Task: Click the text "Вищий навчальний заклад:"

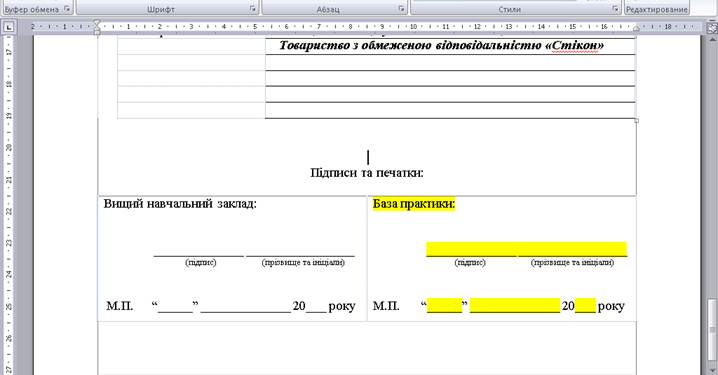Action: pyautogui.click(x=180, y=203)
